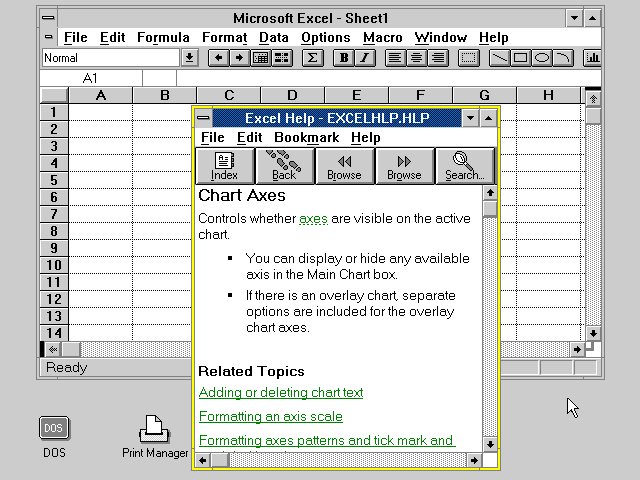Click the Select All corner button of worksheet
The height and width of the screenshot is (480, 640).
[54, 96]
